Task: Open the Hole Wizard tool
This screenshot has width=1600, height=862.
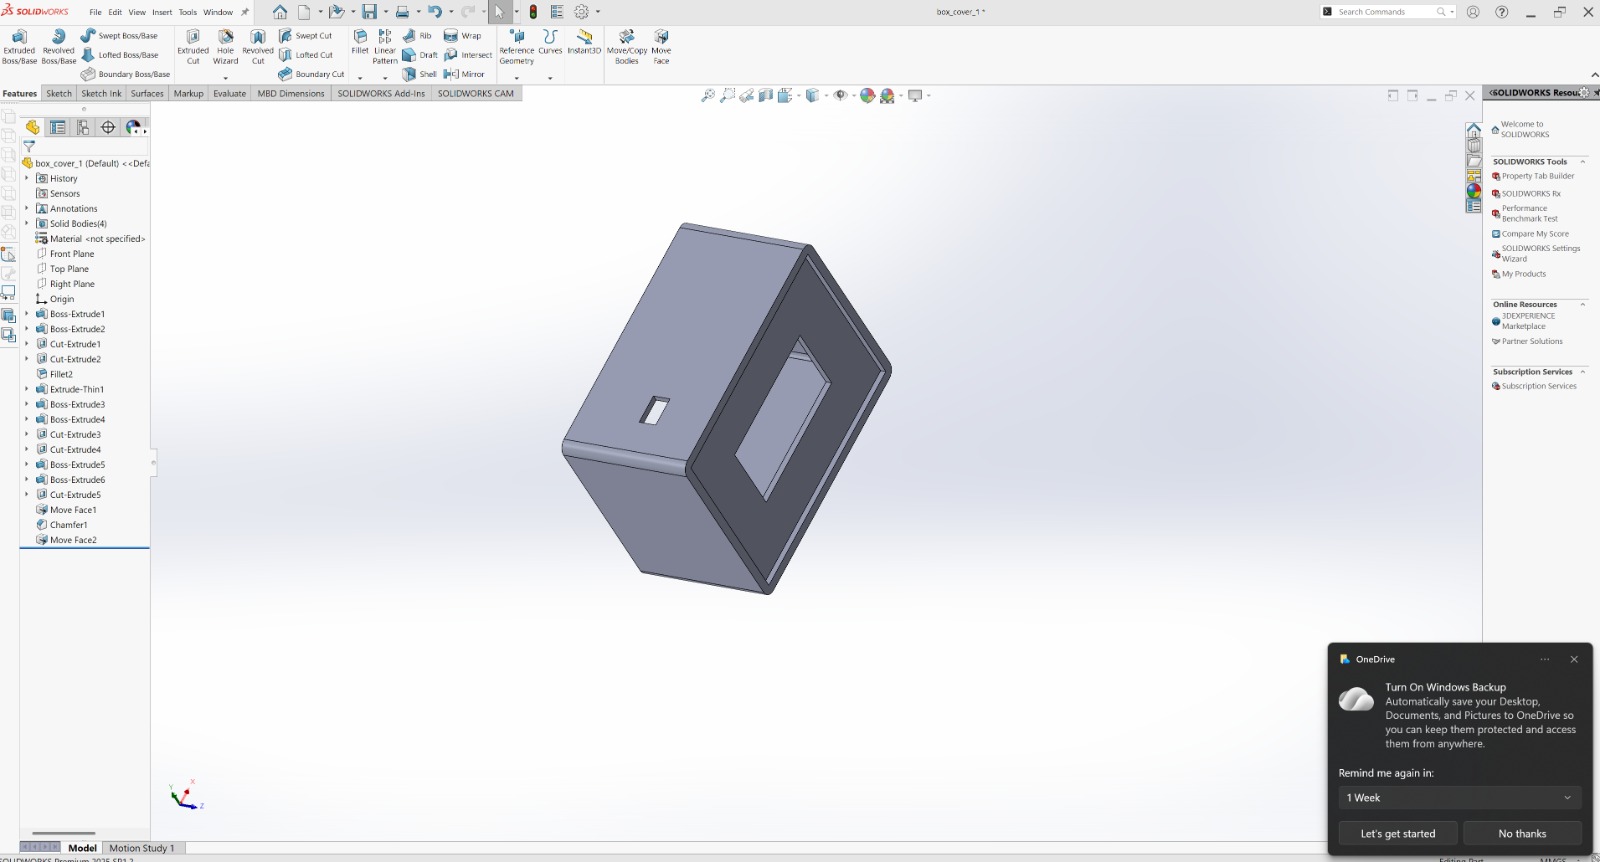Action: point(225,47)
